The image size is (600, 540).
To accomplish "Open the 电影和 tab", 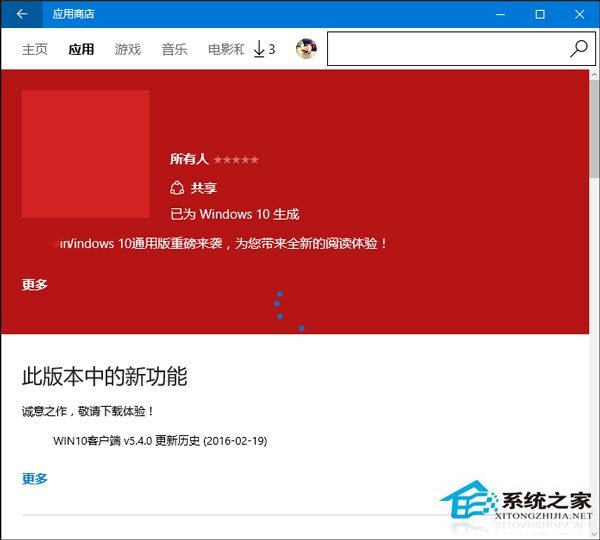I will (x=226, y=49).
